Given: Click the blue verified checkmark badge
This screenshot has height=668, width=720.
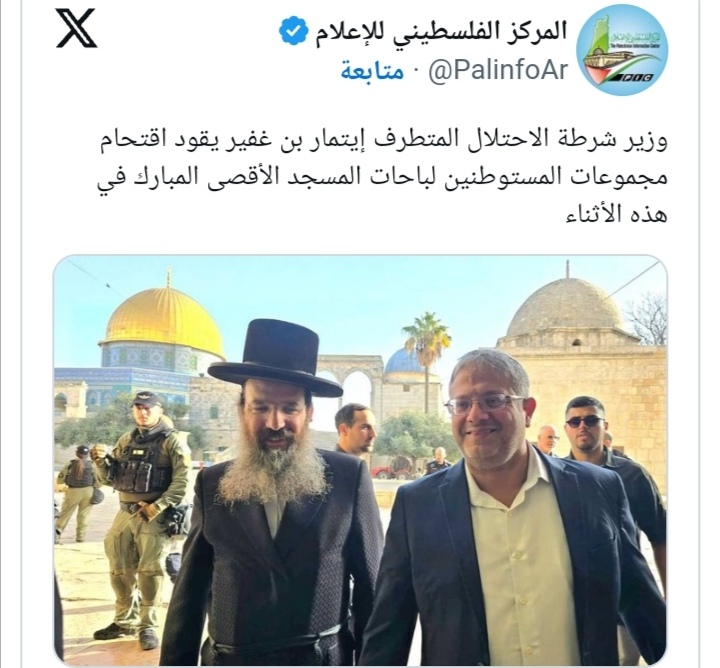Looking at the screenshot, I should point(293,30).
